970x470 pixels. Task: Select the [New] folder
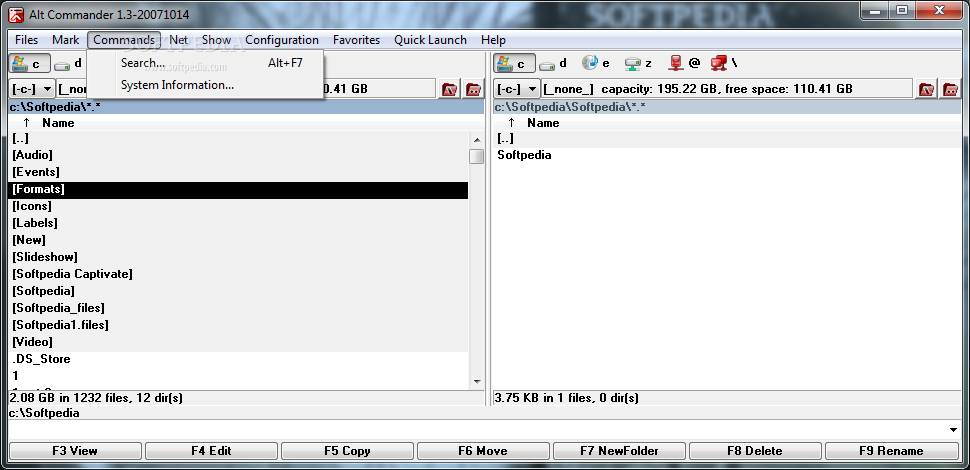pyautogui.click(x=238, y=240)
